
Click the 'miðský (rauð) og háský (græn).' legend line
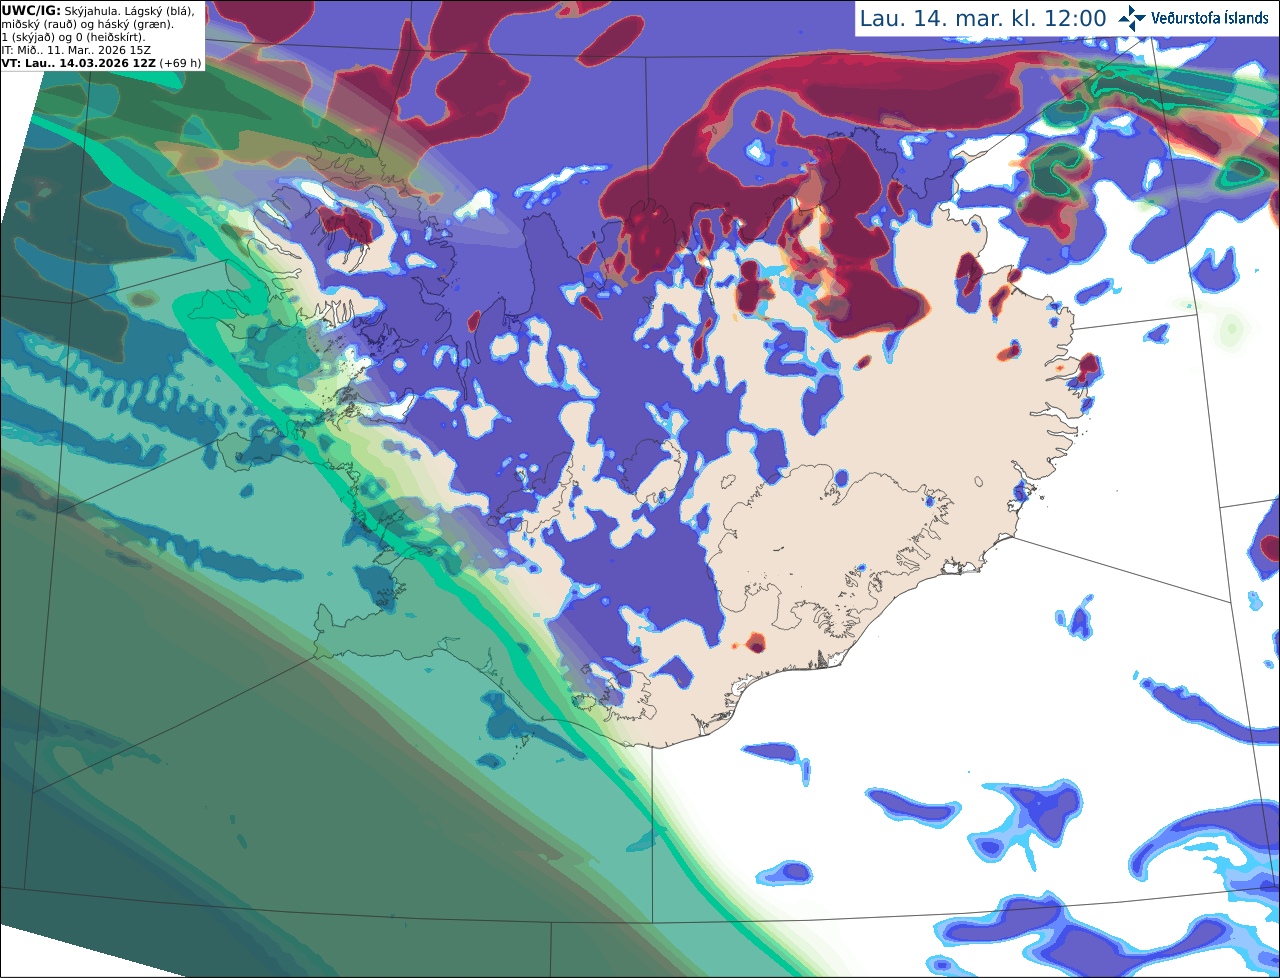tap(87, 24)
